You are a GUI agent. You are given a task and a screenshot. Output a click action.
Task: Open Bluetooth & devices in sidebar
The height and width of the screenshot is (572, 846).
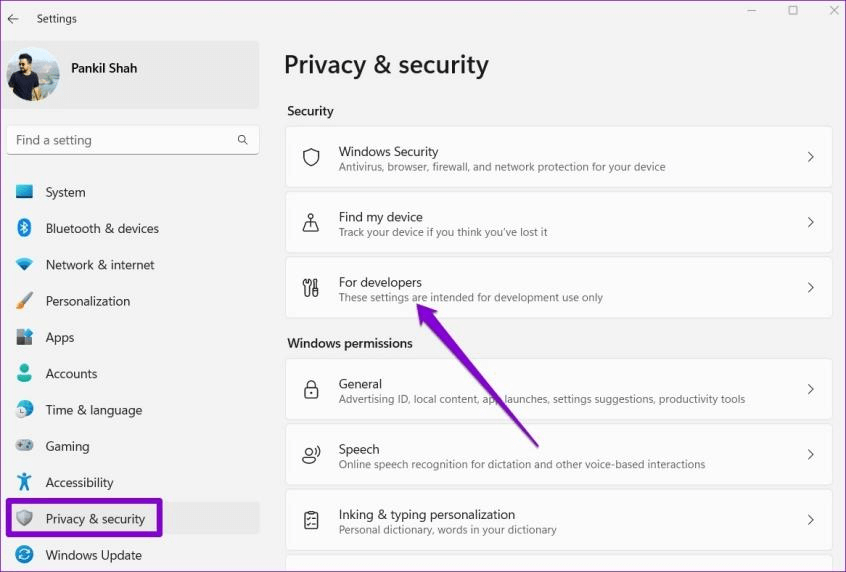101,228
